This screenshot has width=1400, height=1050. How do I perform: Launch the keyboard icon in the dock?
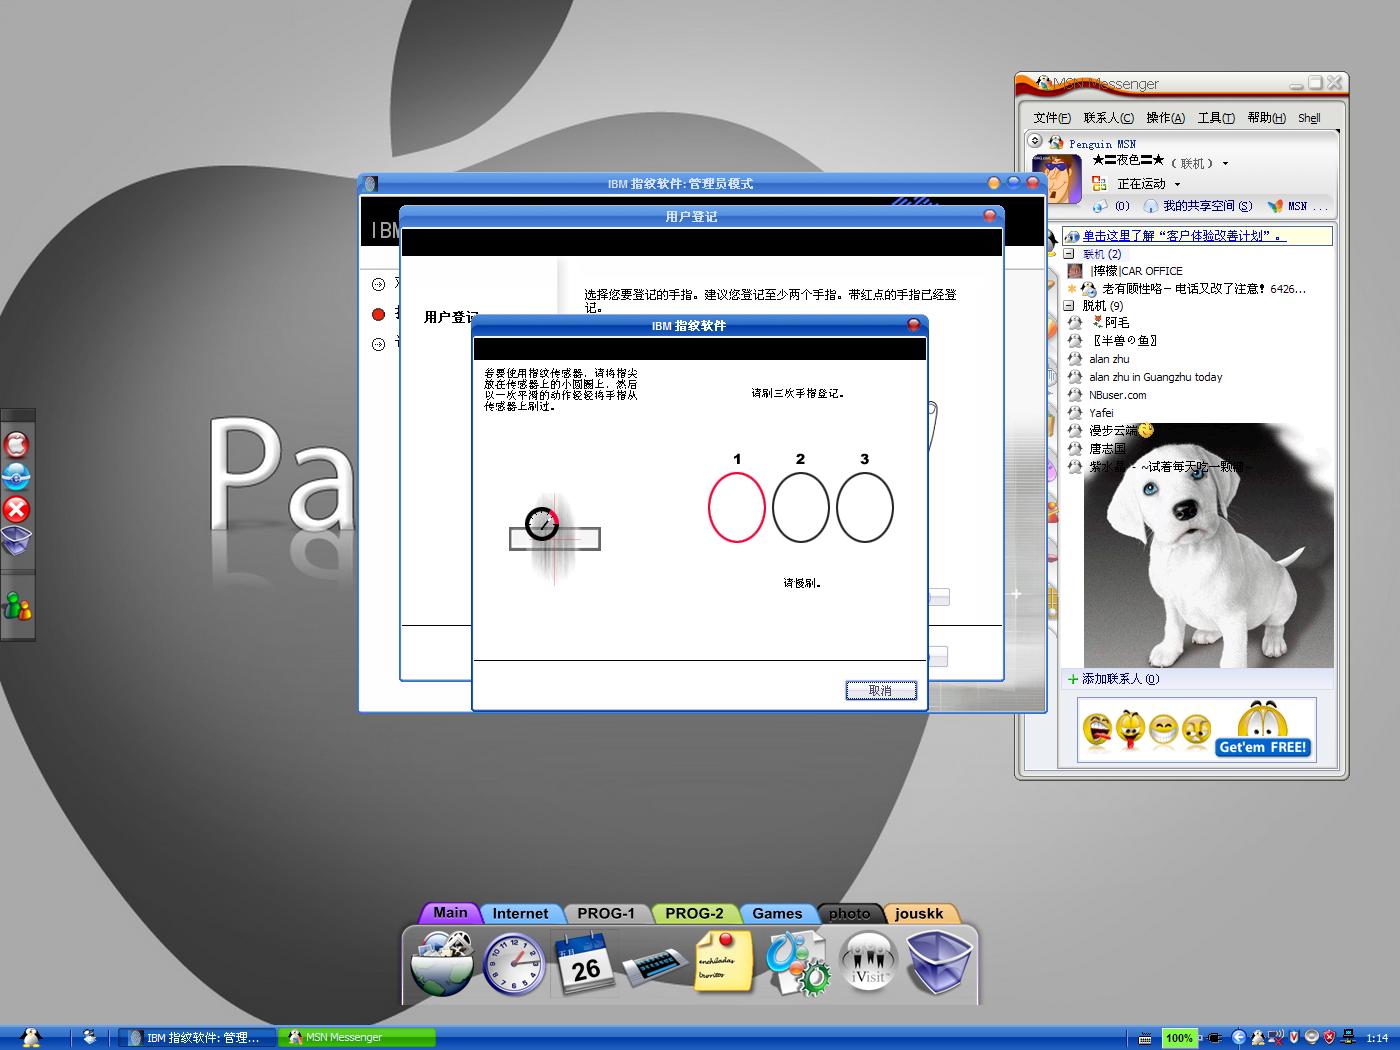pyautogui.click(x=654, y=966)
